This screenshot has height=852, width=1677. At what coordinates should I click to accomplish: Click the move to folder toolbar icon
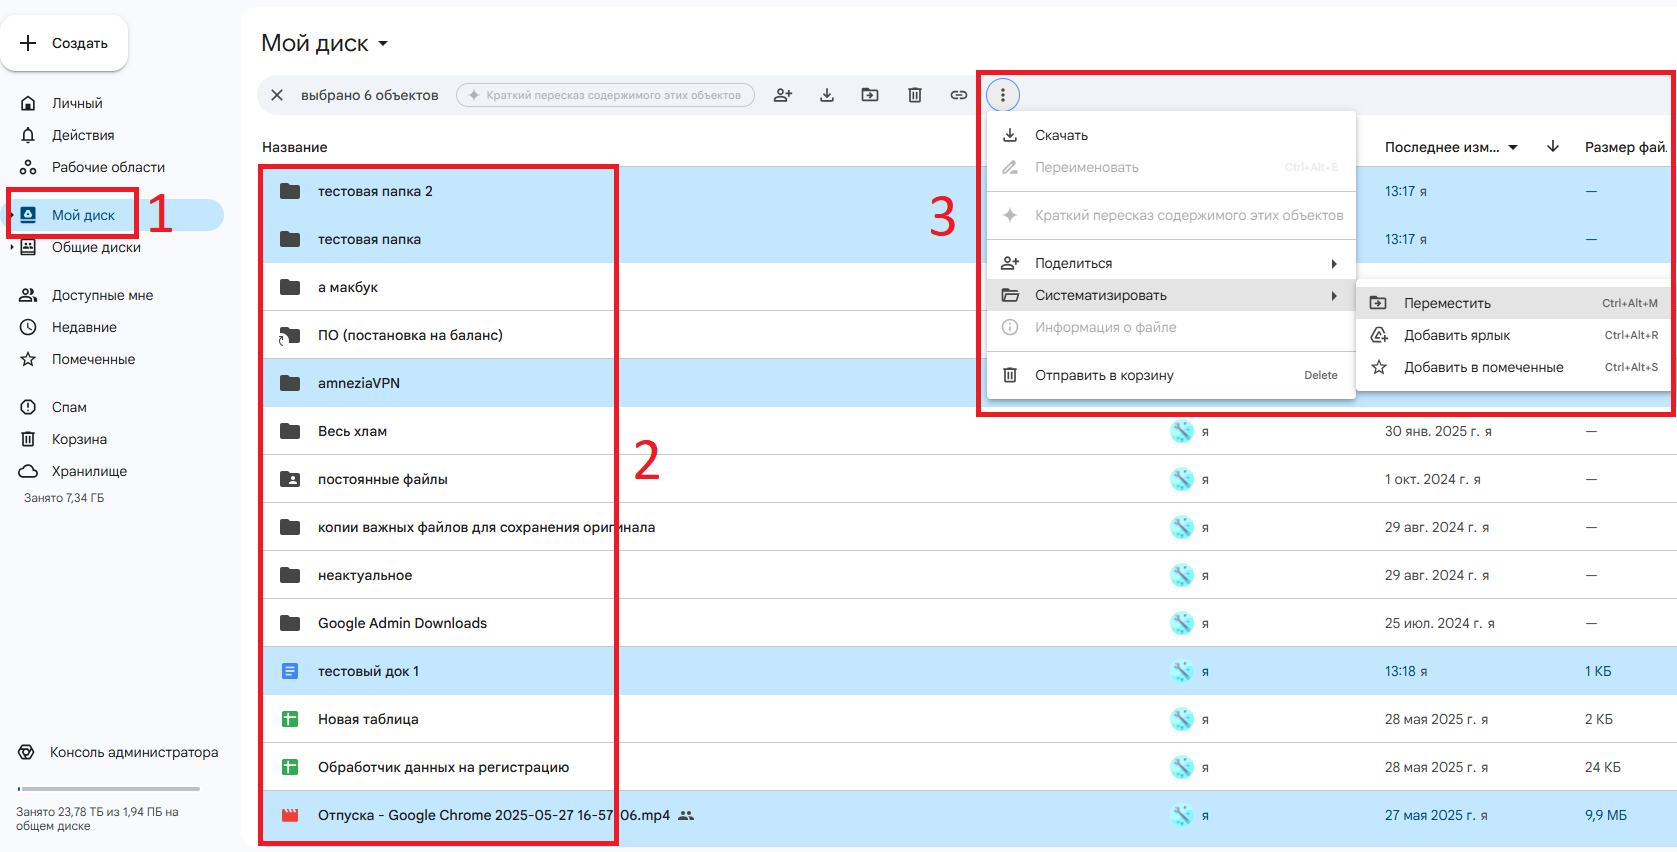coord(870,95)
